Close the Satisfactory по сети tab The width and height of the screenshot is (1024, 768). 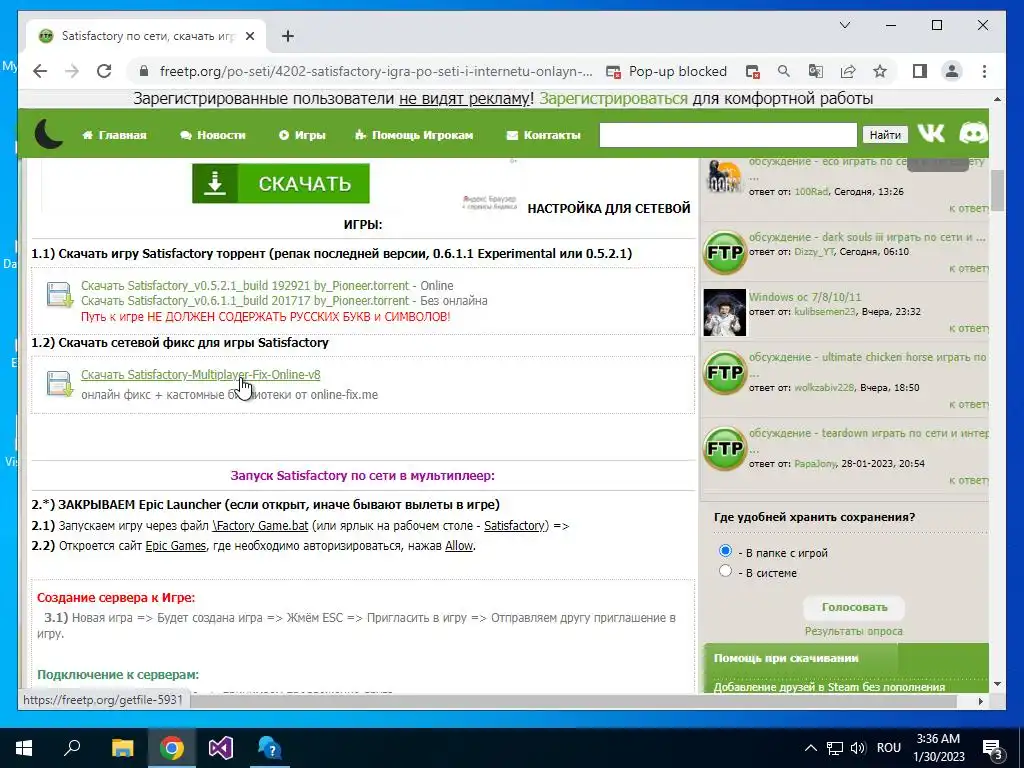tap(249, 36)
